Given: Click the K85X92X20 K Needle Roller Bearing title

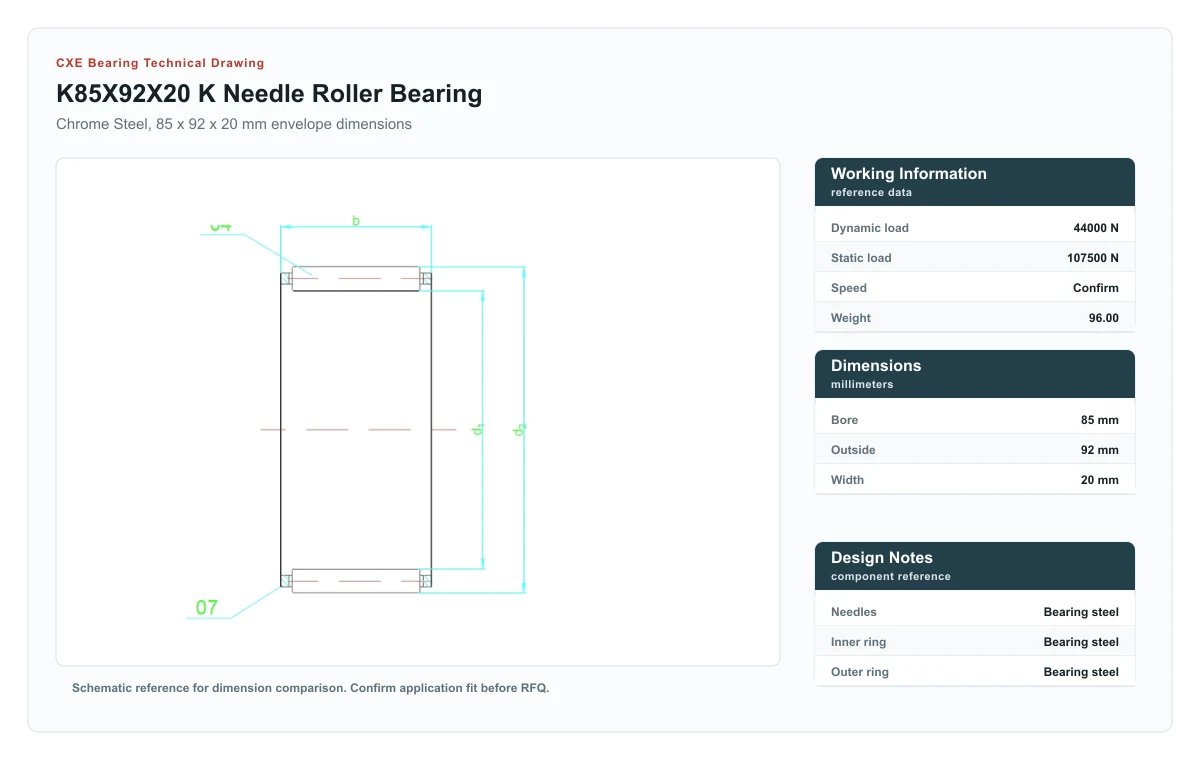Looking at the screenshot, I should 269,94.
